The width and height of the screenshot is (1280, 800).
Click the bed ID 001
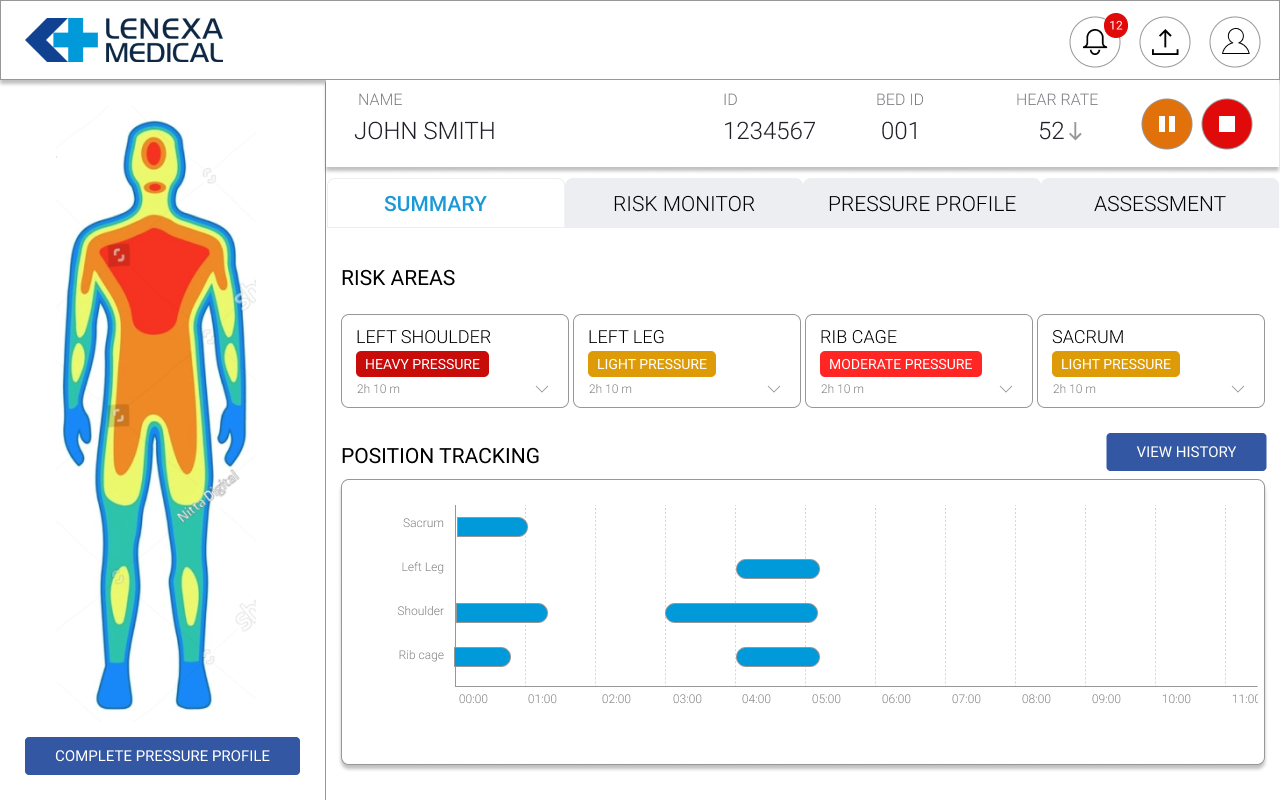(900, 131)
